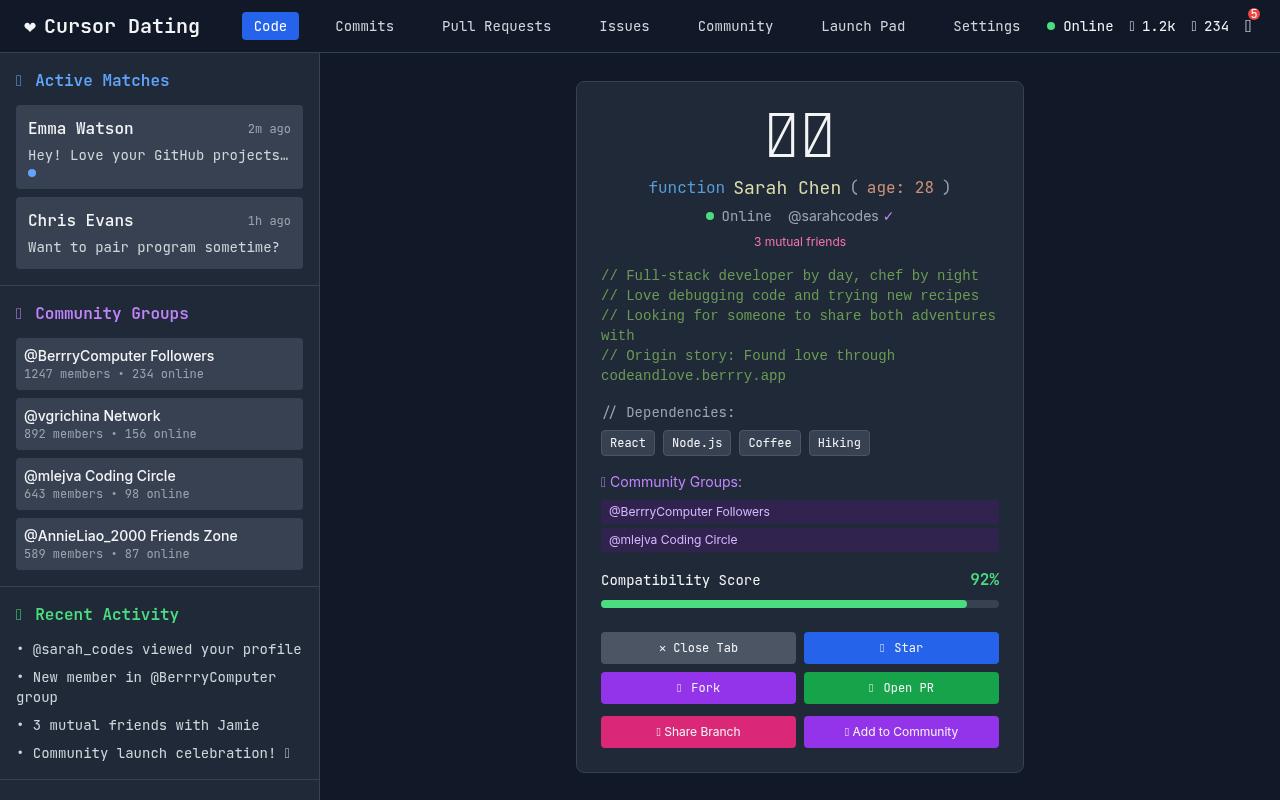Viewport: 1280px width, 800px height.
Task: Open the notification bell with 5 alerts
Action: (x=1248, y=26)
